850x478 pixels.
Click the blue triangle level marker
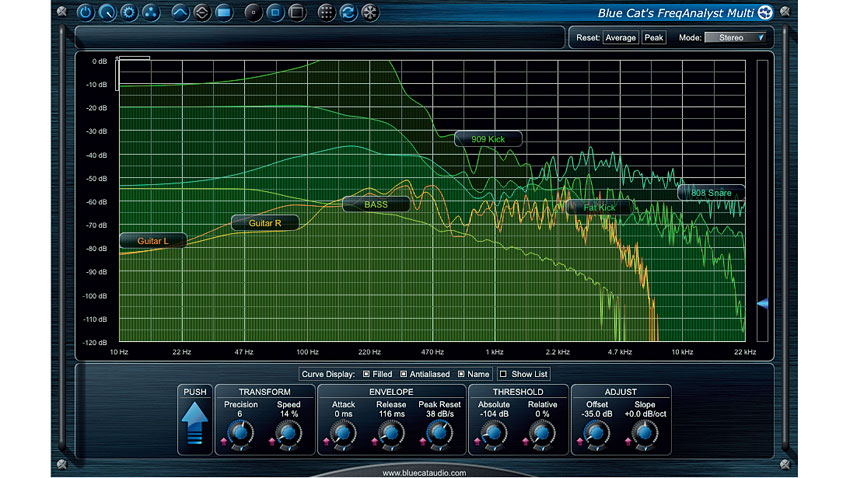point(763,303)
